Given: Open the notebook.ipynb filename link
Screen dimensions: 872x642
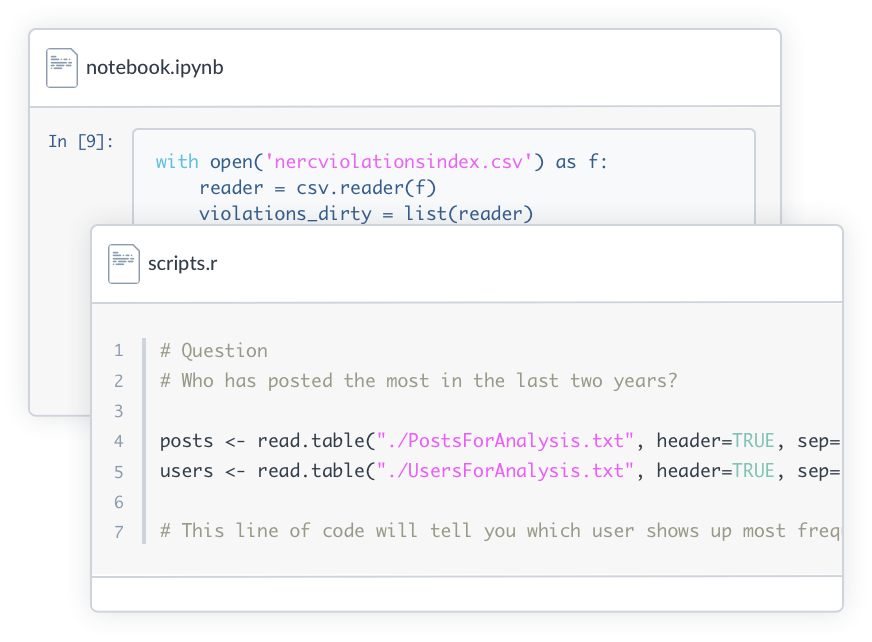Looking at the screenshot, I should [x=154, y=68].
